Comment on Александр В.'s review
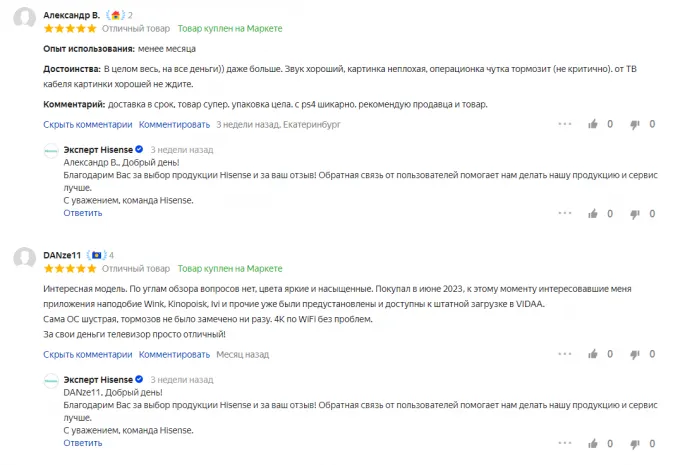680x465 pixels. pos(174,125)
